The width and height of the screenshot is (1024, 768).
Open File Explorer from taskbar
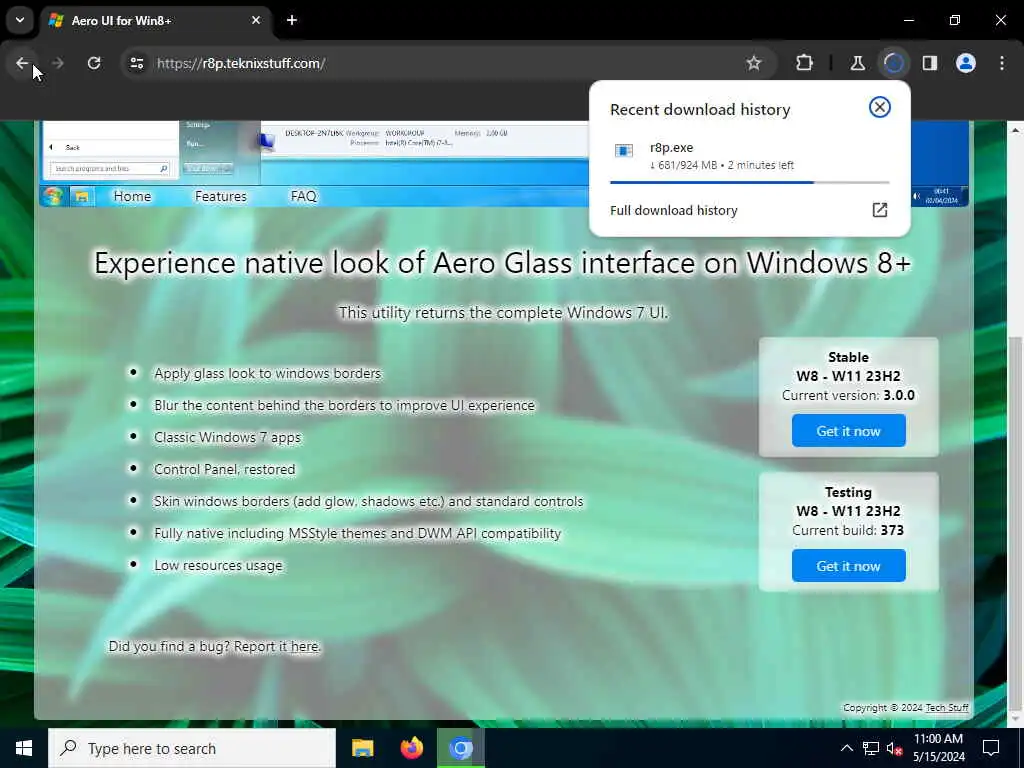362,748
